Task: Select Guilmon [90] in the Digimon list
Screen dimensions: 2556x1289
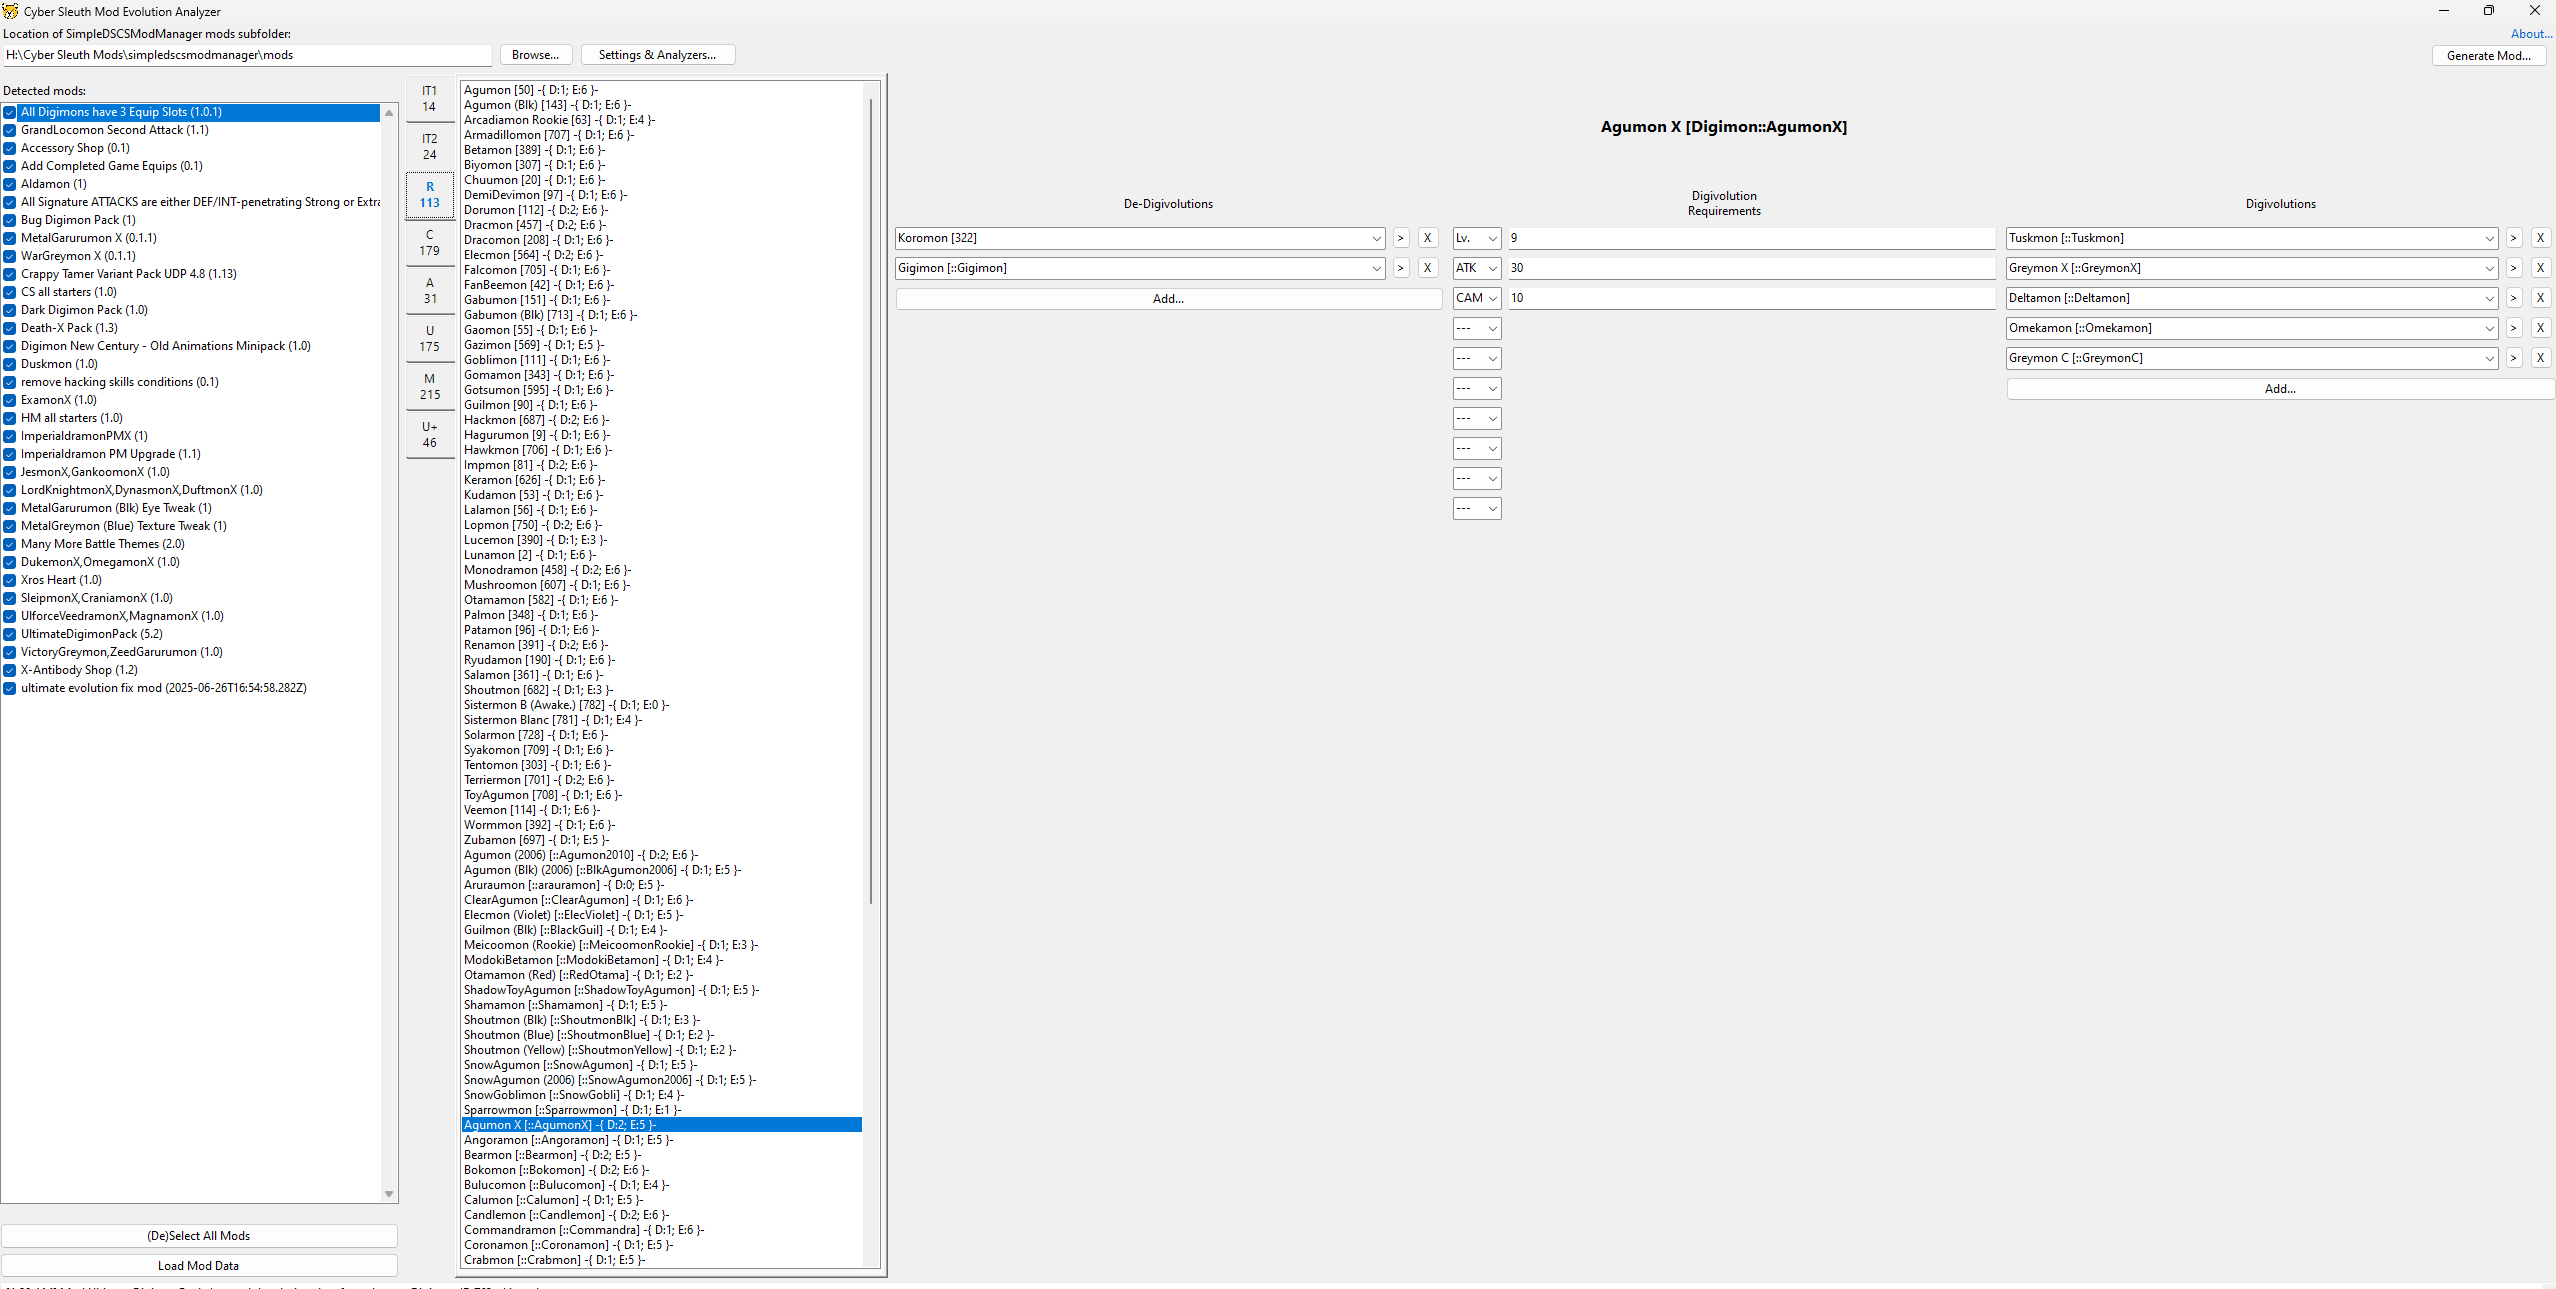Action: [x=661, y=405]
